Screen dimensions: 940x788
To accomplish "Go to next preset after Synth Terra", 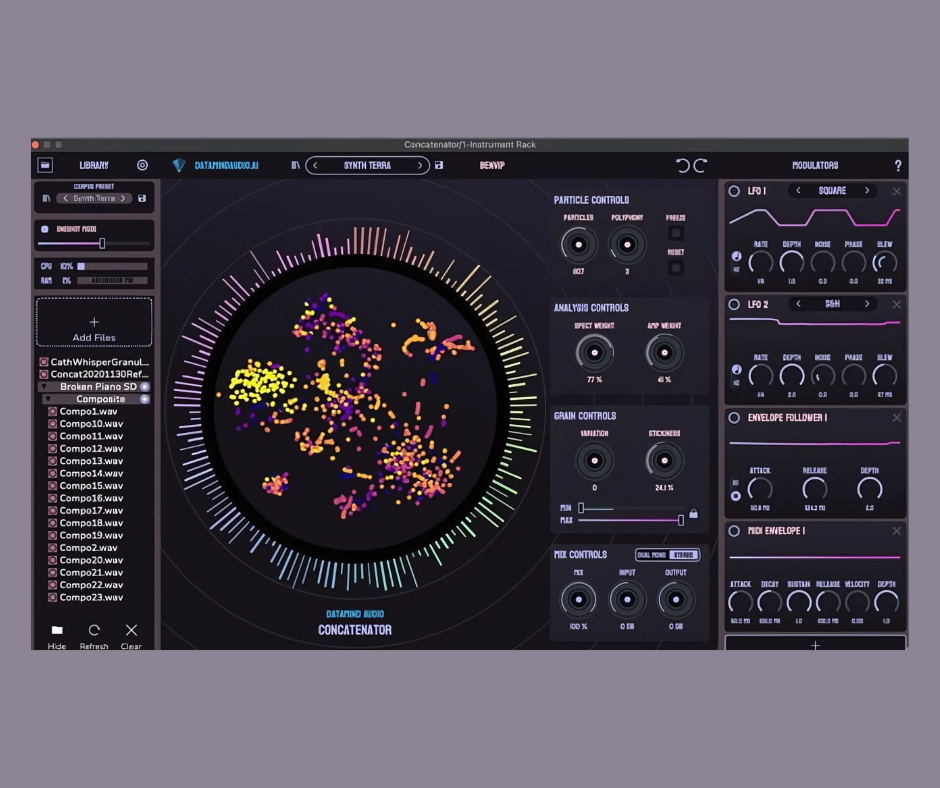I will tap(420, 165).
